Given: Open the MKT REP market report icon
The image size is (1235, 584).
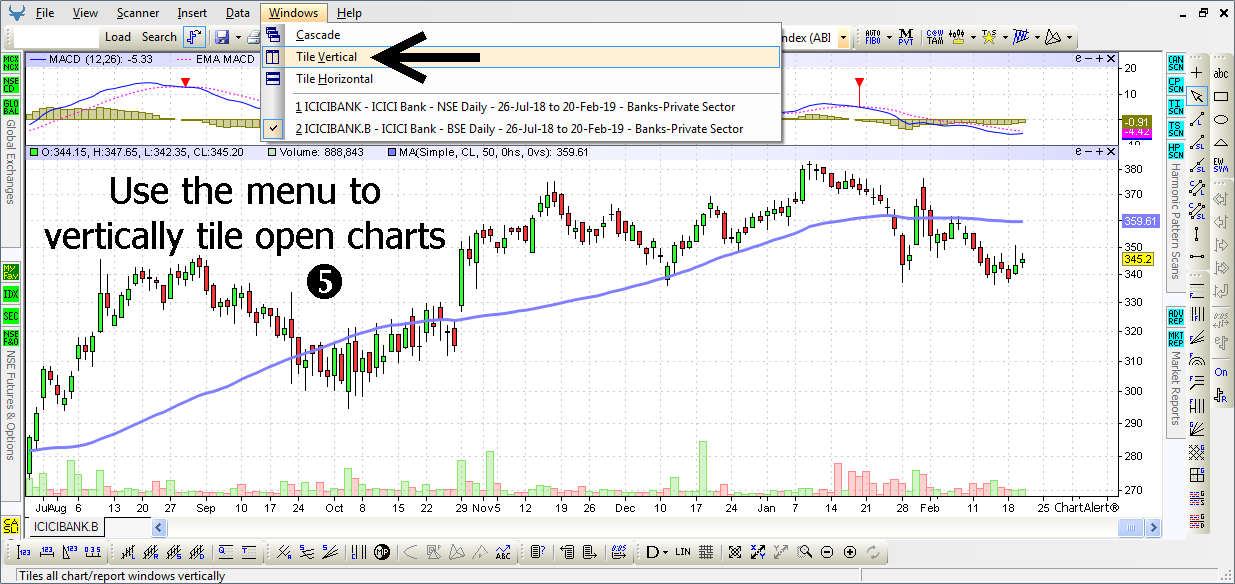Looking at the screenshot, I should coord(1176,338).
